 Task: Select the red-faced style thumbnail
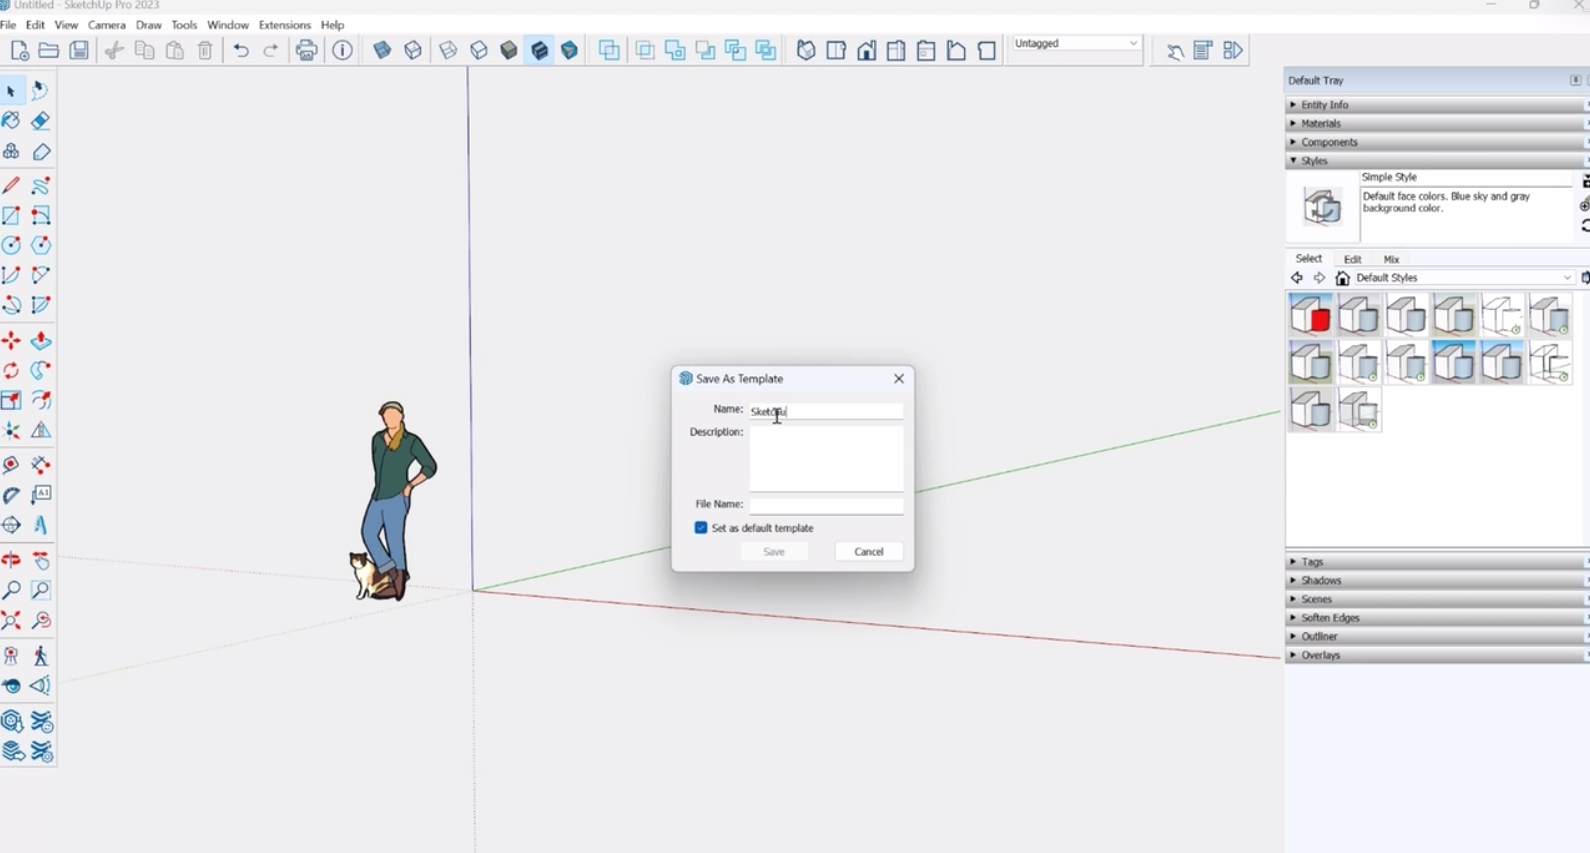(x=1310, y=316)
